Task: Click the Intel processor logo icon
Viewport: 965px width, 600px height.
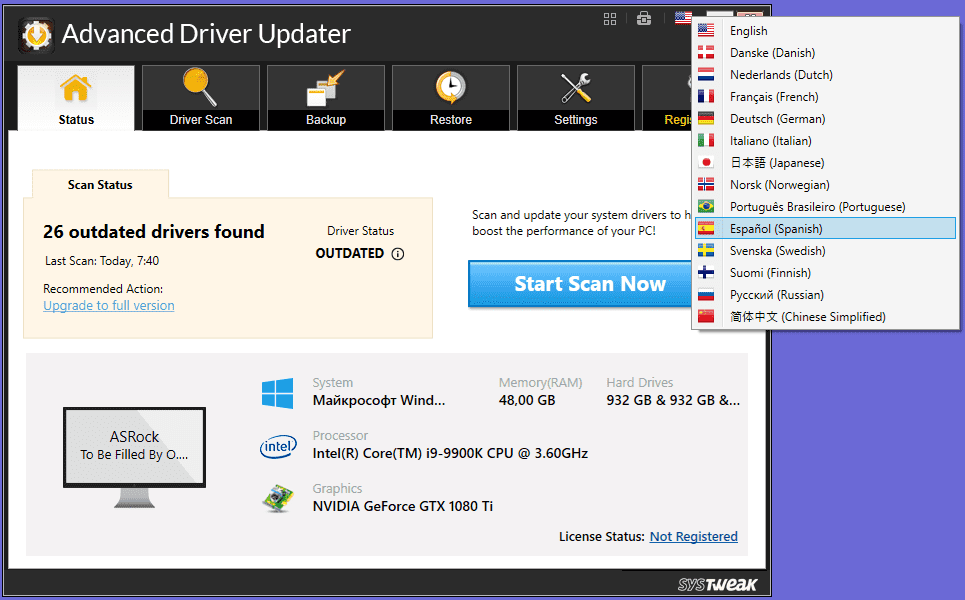Action: pos(278,446)
